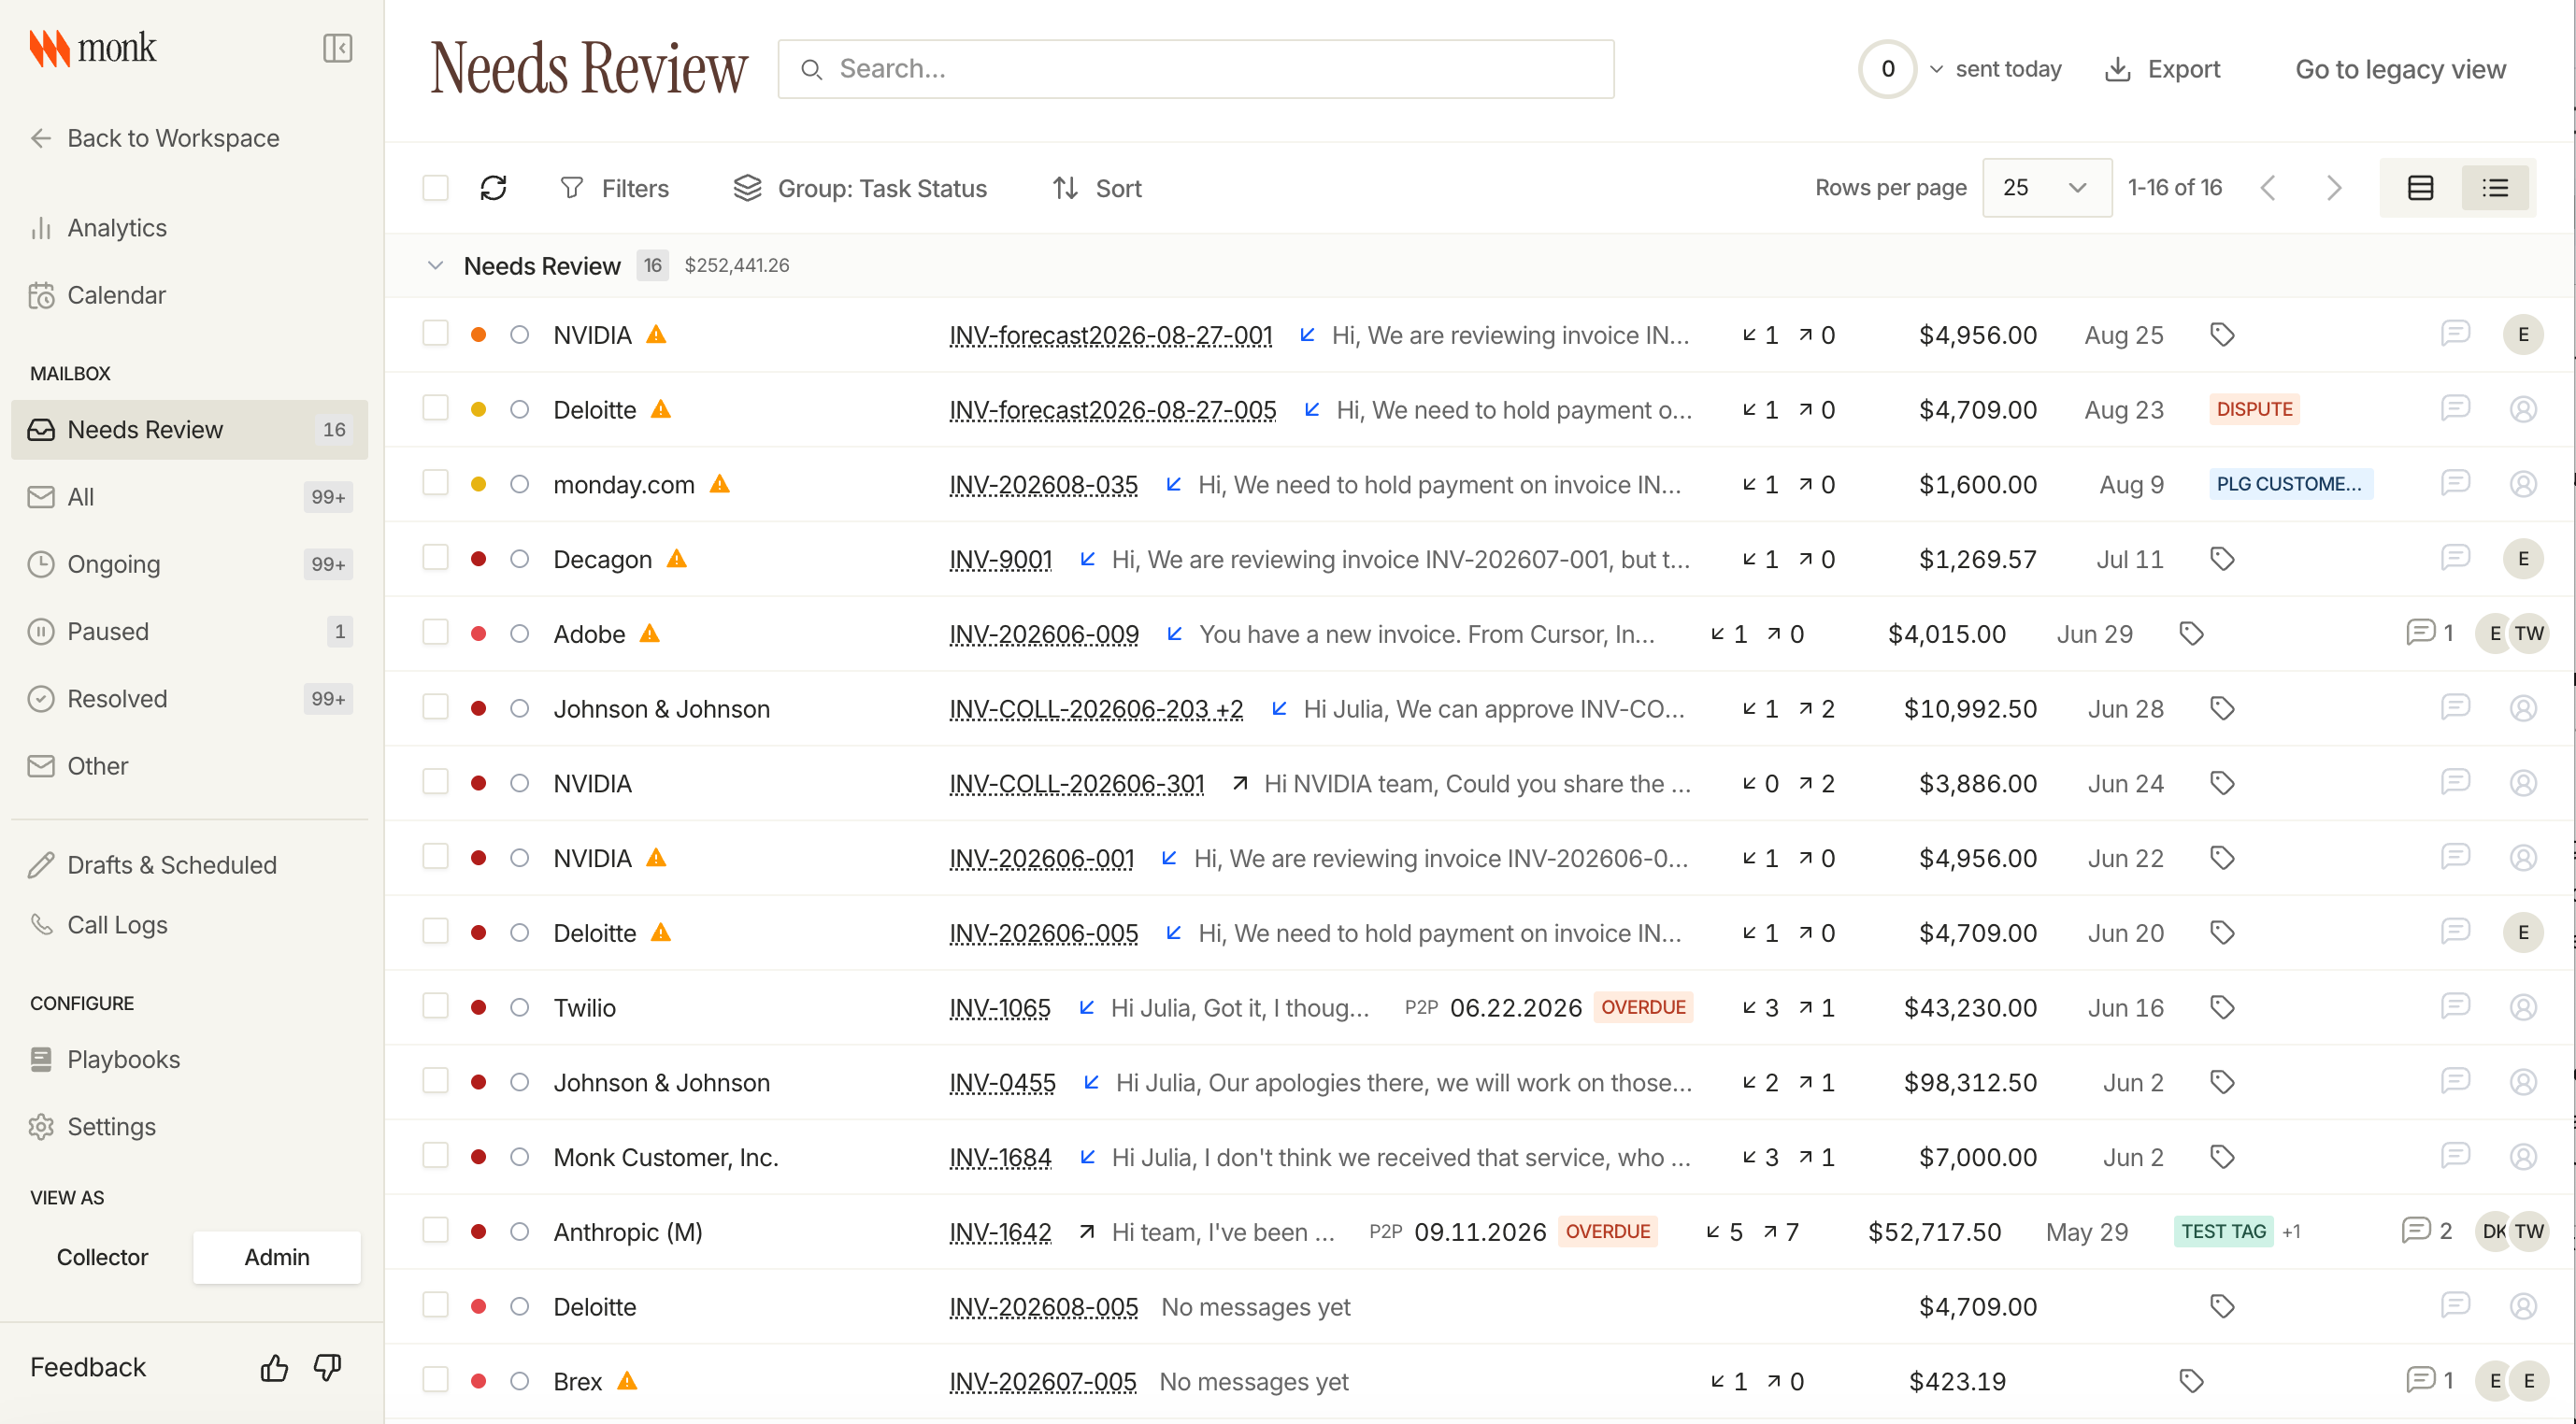Switch to the card rows view icon
This screenshot has height=1424, width=2576.
click(x=2420, y=188)
